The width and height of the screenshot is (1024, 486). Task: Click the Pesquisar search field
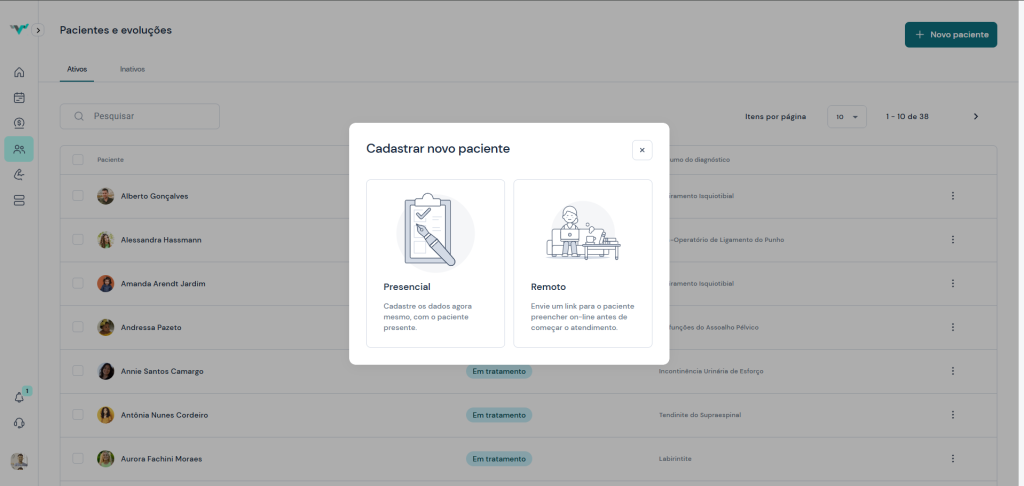click(140, 116)
